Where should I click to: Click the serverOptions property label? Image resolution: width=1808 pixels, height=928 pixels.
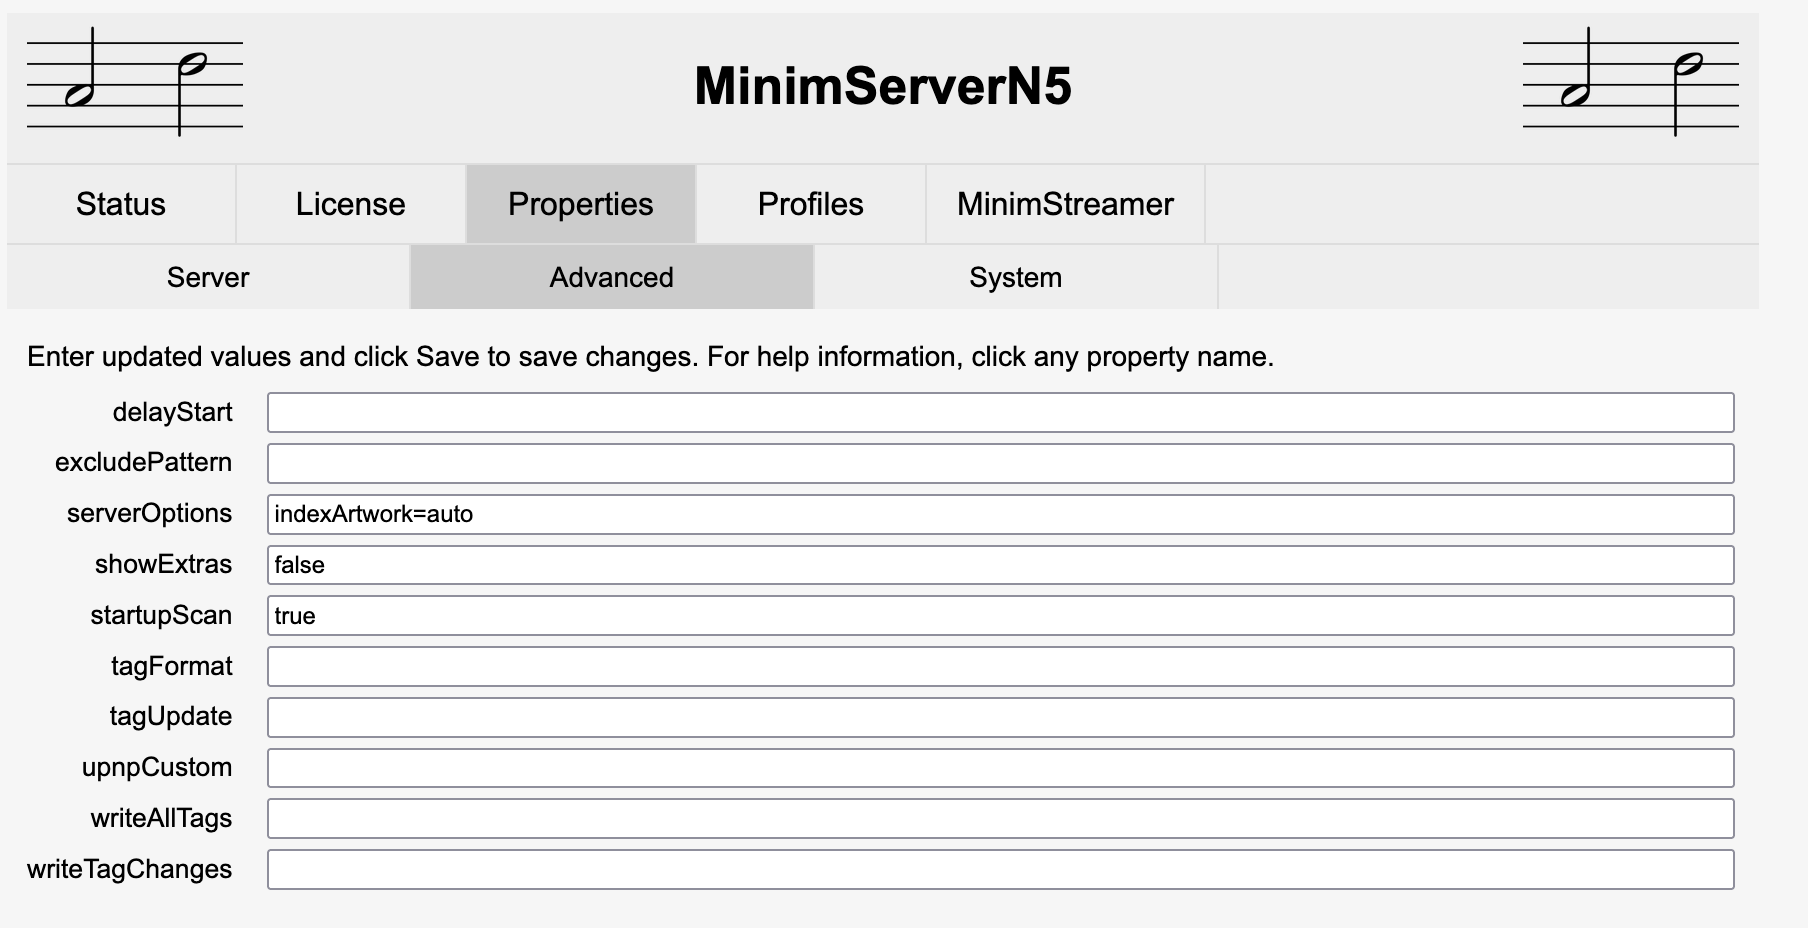point(149,513)
